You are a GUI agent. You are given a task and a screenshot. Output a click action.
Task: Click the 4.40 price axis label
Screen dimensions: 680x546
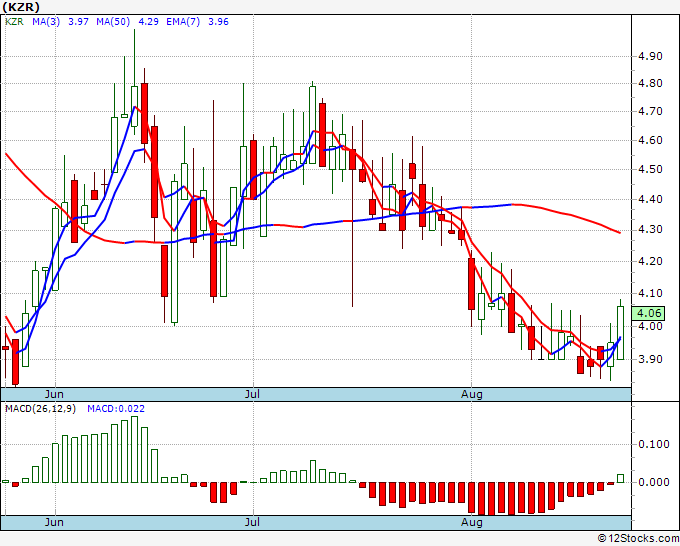pyautogui.click(x=651, y=199)
